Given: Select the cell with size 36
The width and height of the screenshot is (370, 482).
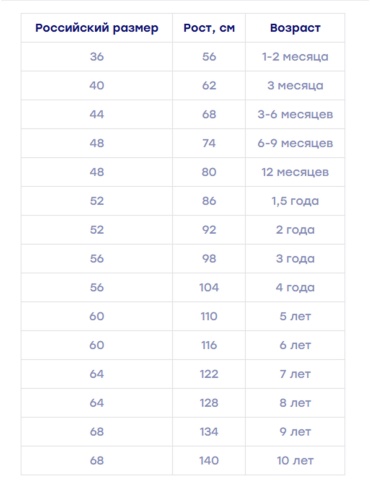Looking at the screenshot, I should (x=97, y=57).
